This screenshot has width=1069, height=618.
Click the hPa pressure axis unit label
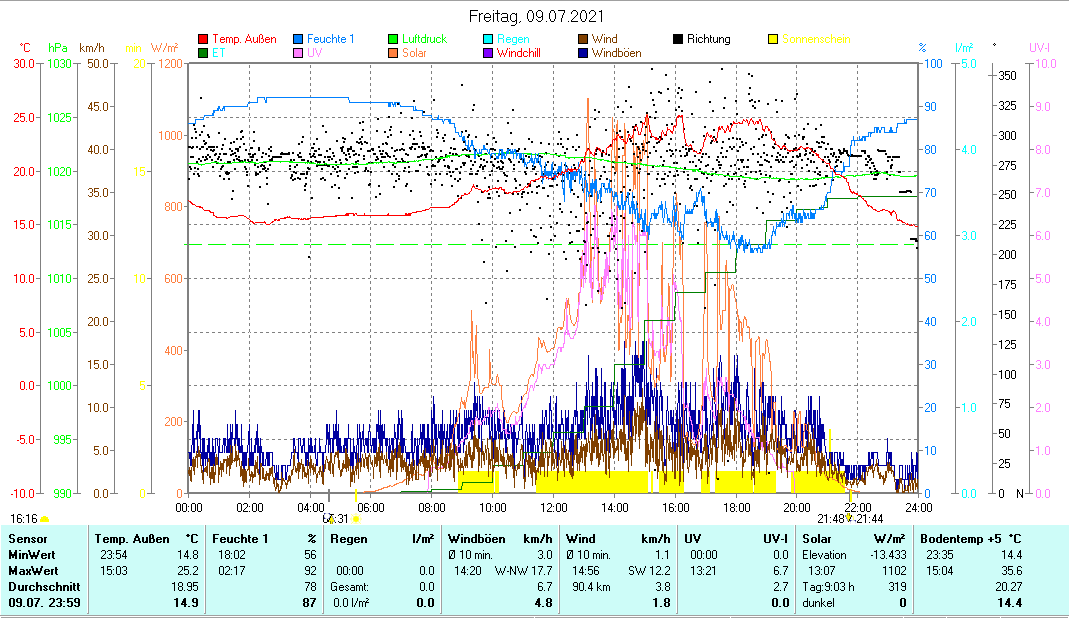[x=59, y=47]
